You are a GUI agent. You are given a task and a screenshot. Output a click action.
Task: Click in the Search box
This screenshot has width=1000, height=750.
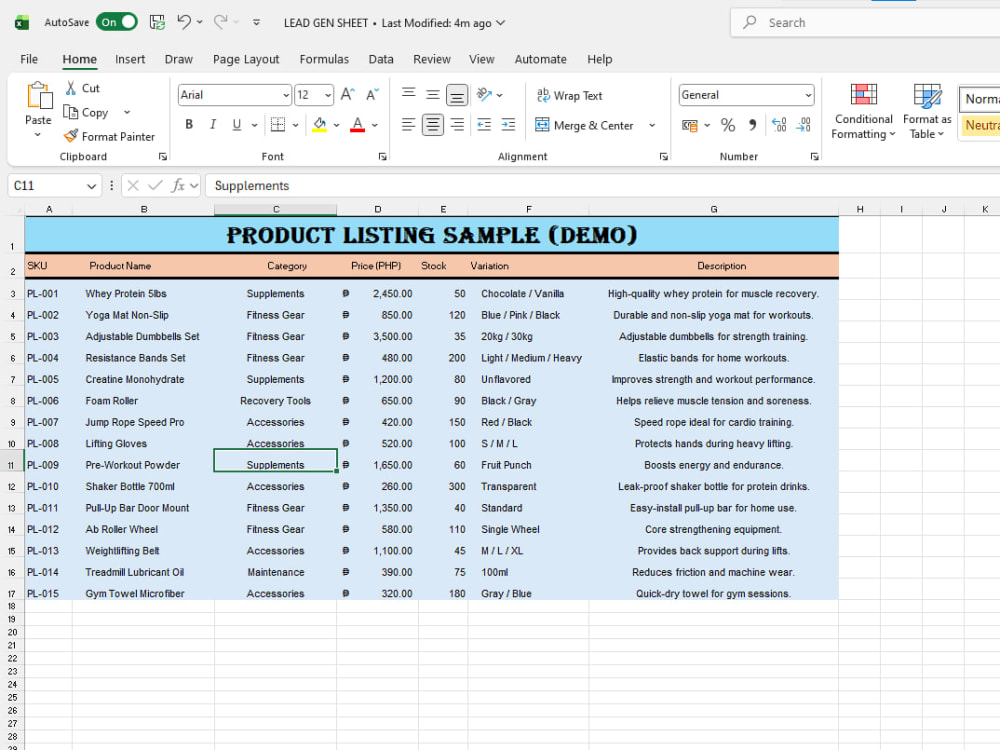click(865, 22)
